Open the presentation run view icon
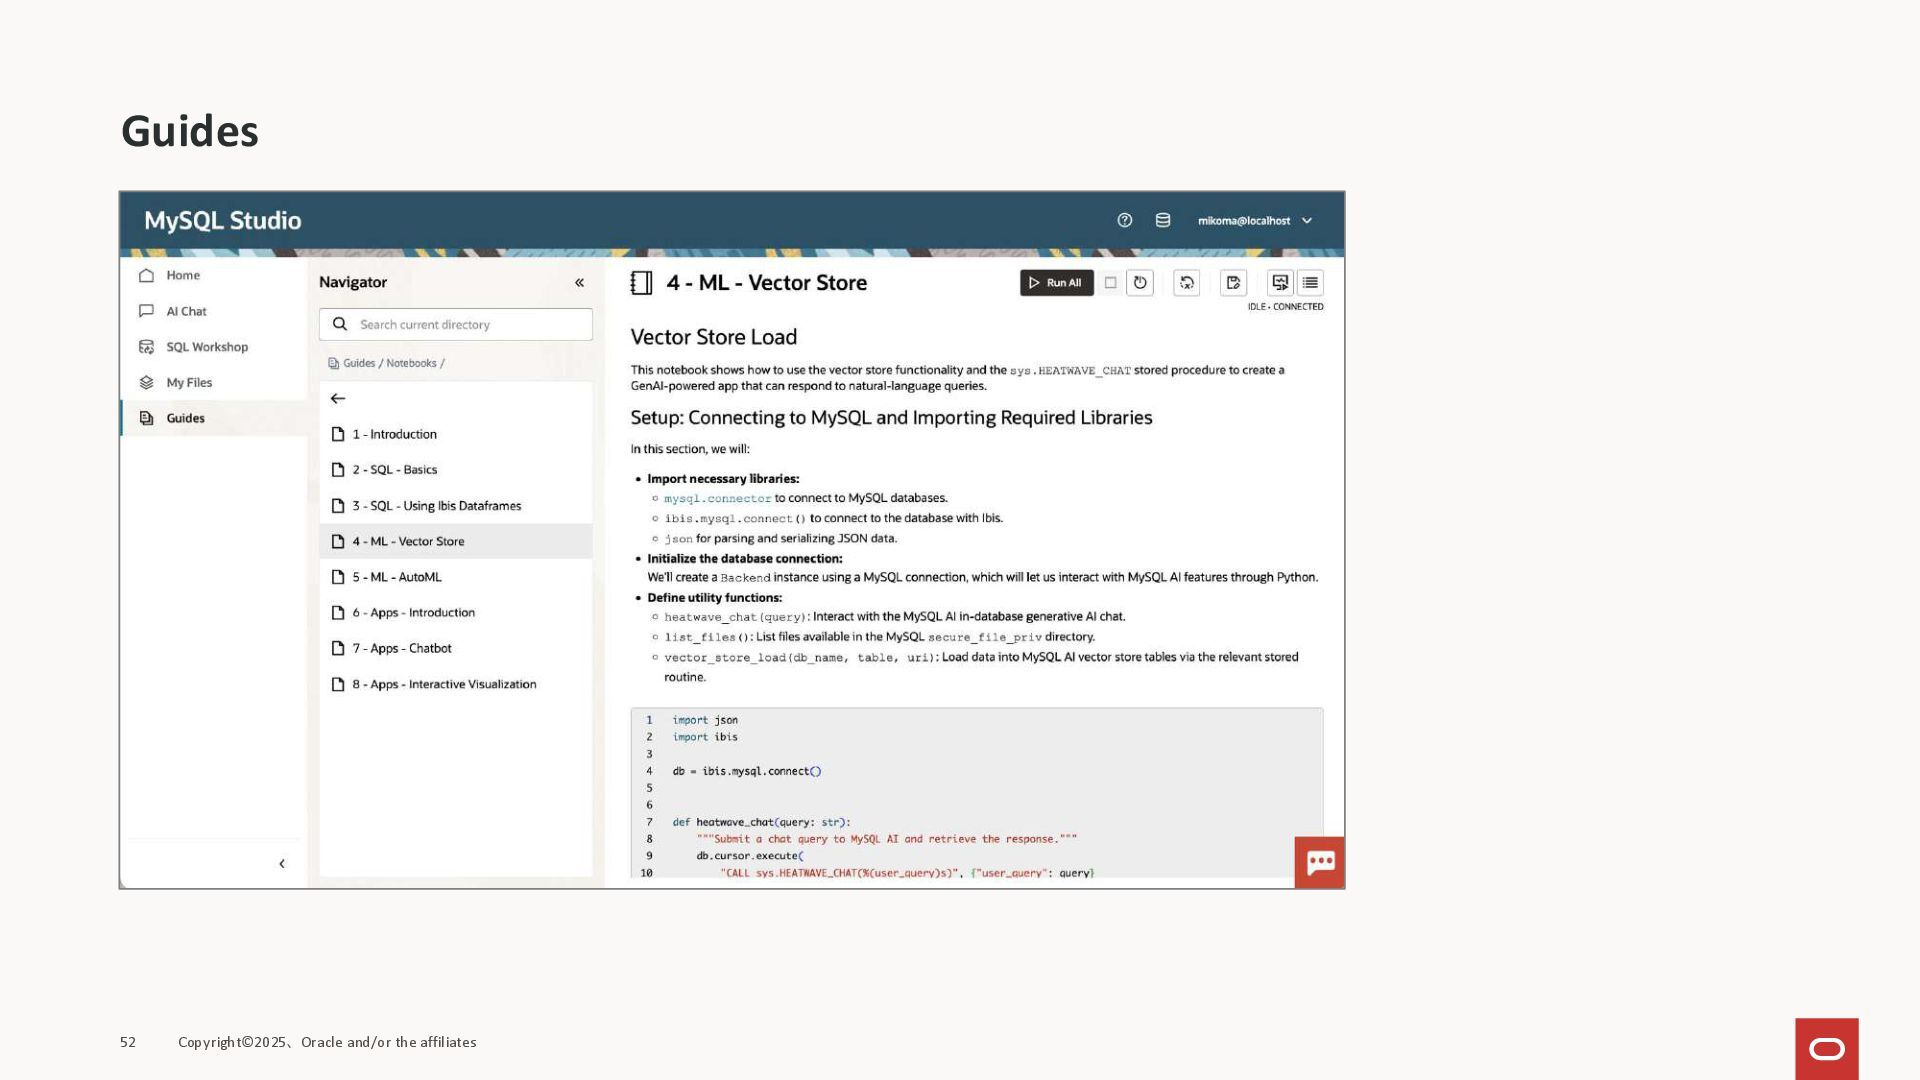This screenshot has height=1080, width=1920. coord(1280,283)
